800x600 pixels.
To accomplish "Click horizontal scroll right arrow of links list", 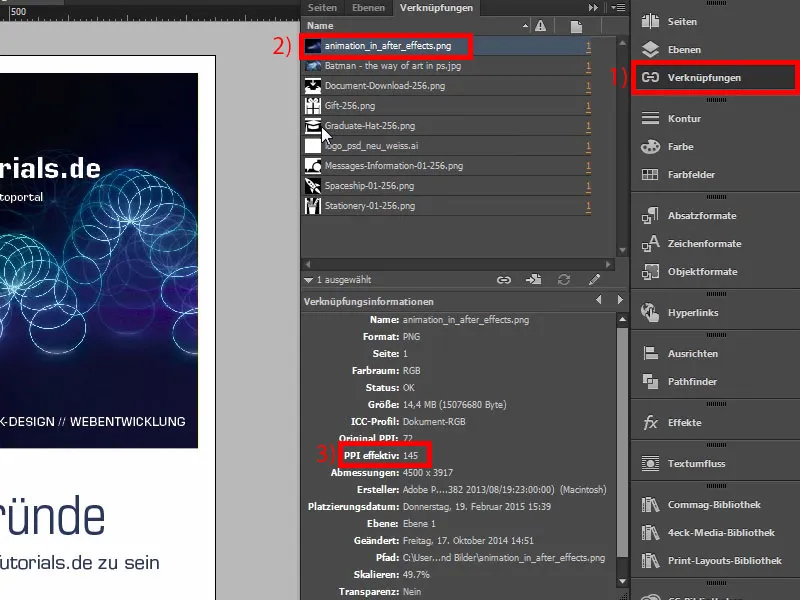I will 608,264.
